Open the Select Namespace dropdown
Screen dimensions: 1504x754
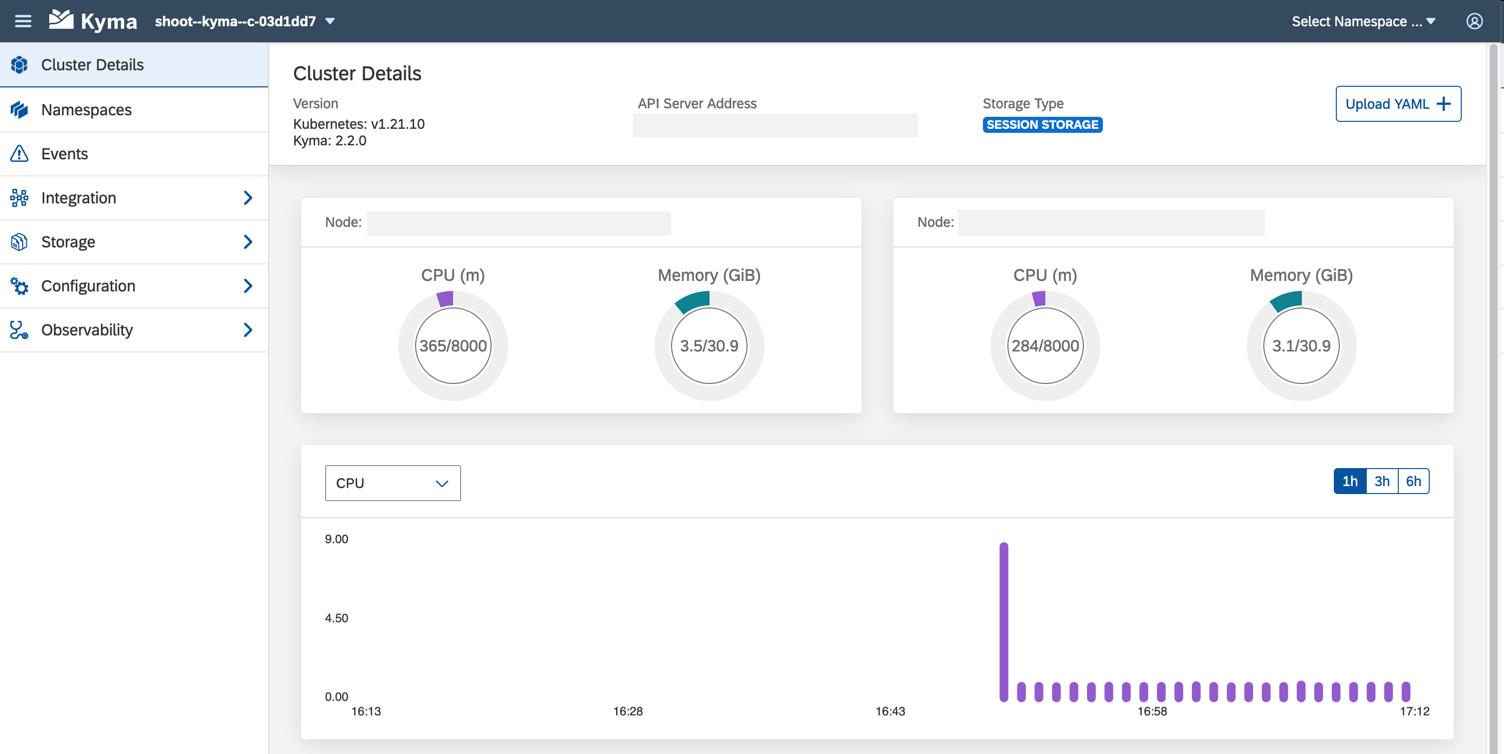click(x=1364, y=21)
